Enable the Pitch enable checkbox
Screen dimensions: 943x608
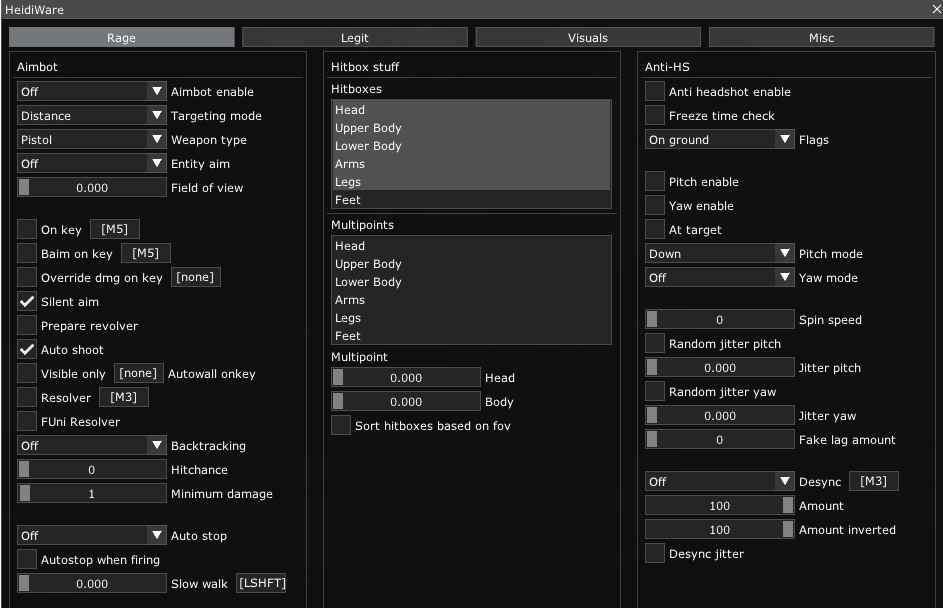(x=655, y=181)
